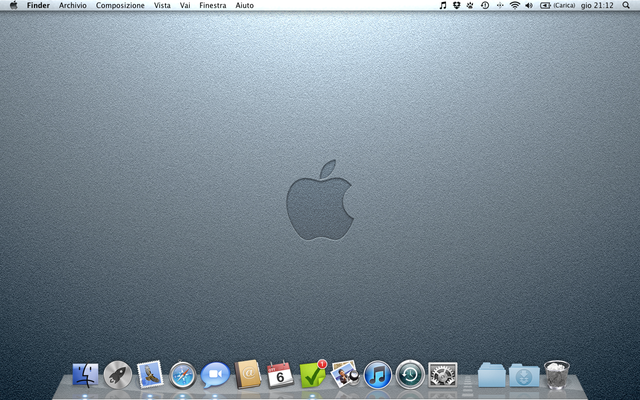This screenshot has width=640, height=400.
Task: Open the Vista menu
Action: pos(162,5)
